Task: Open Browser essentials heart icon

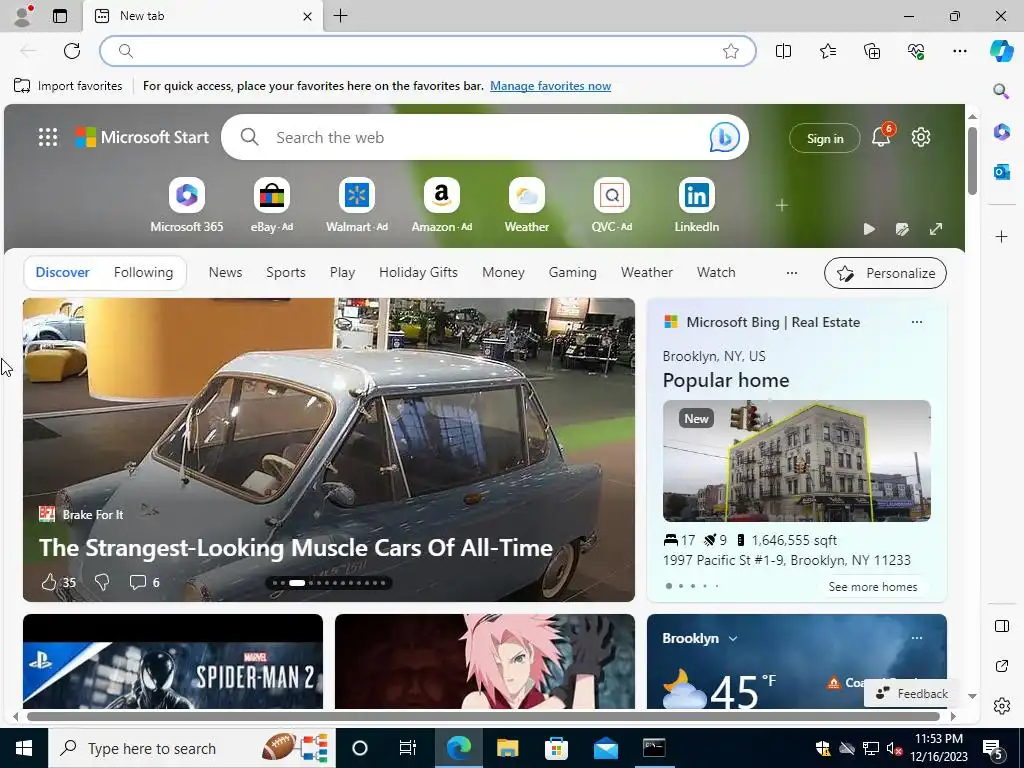Action: click(916, 51)
